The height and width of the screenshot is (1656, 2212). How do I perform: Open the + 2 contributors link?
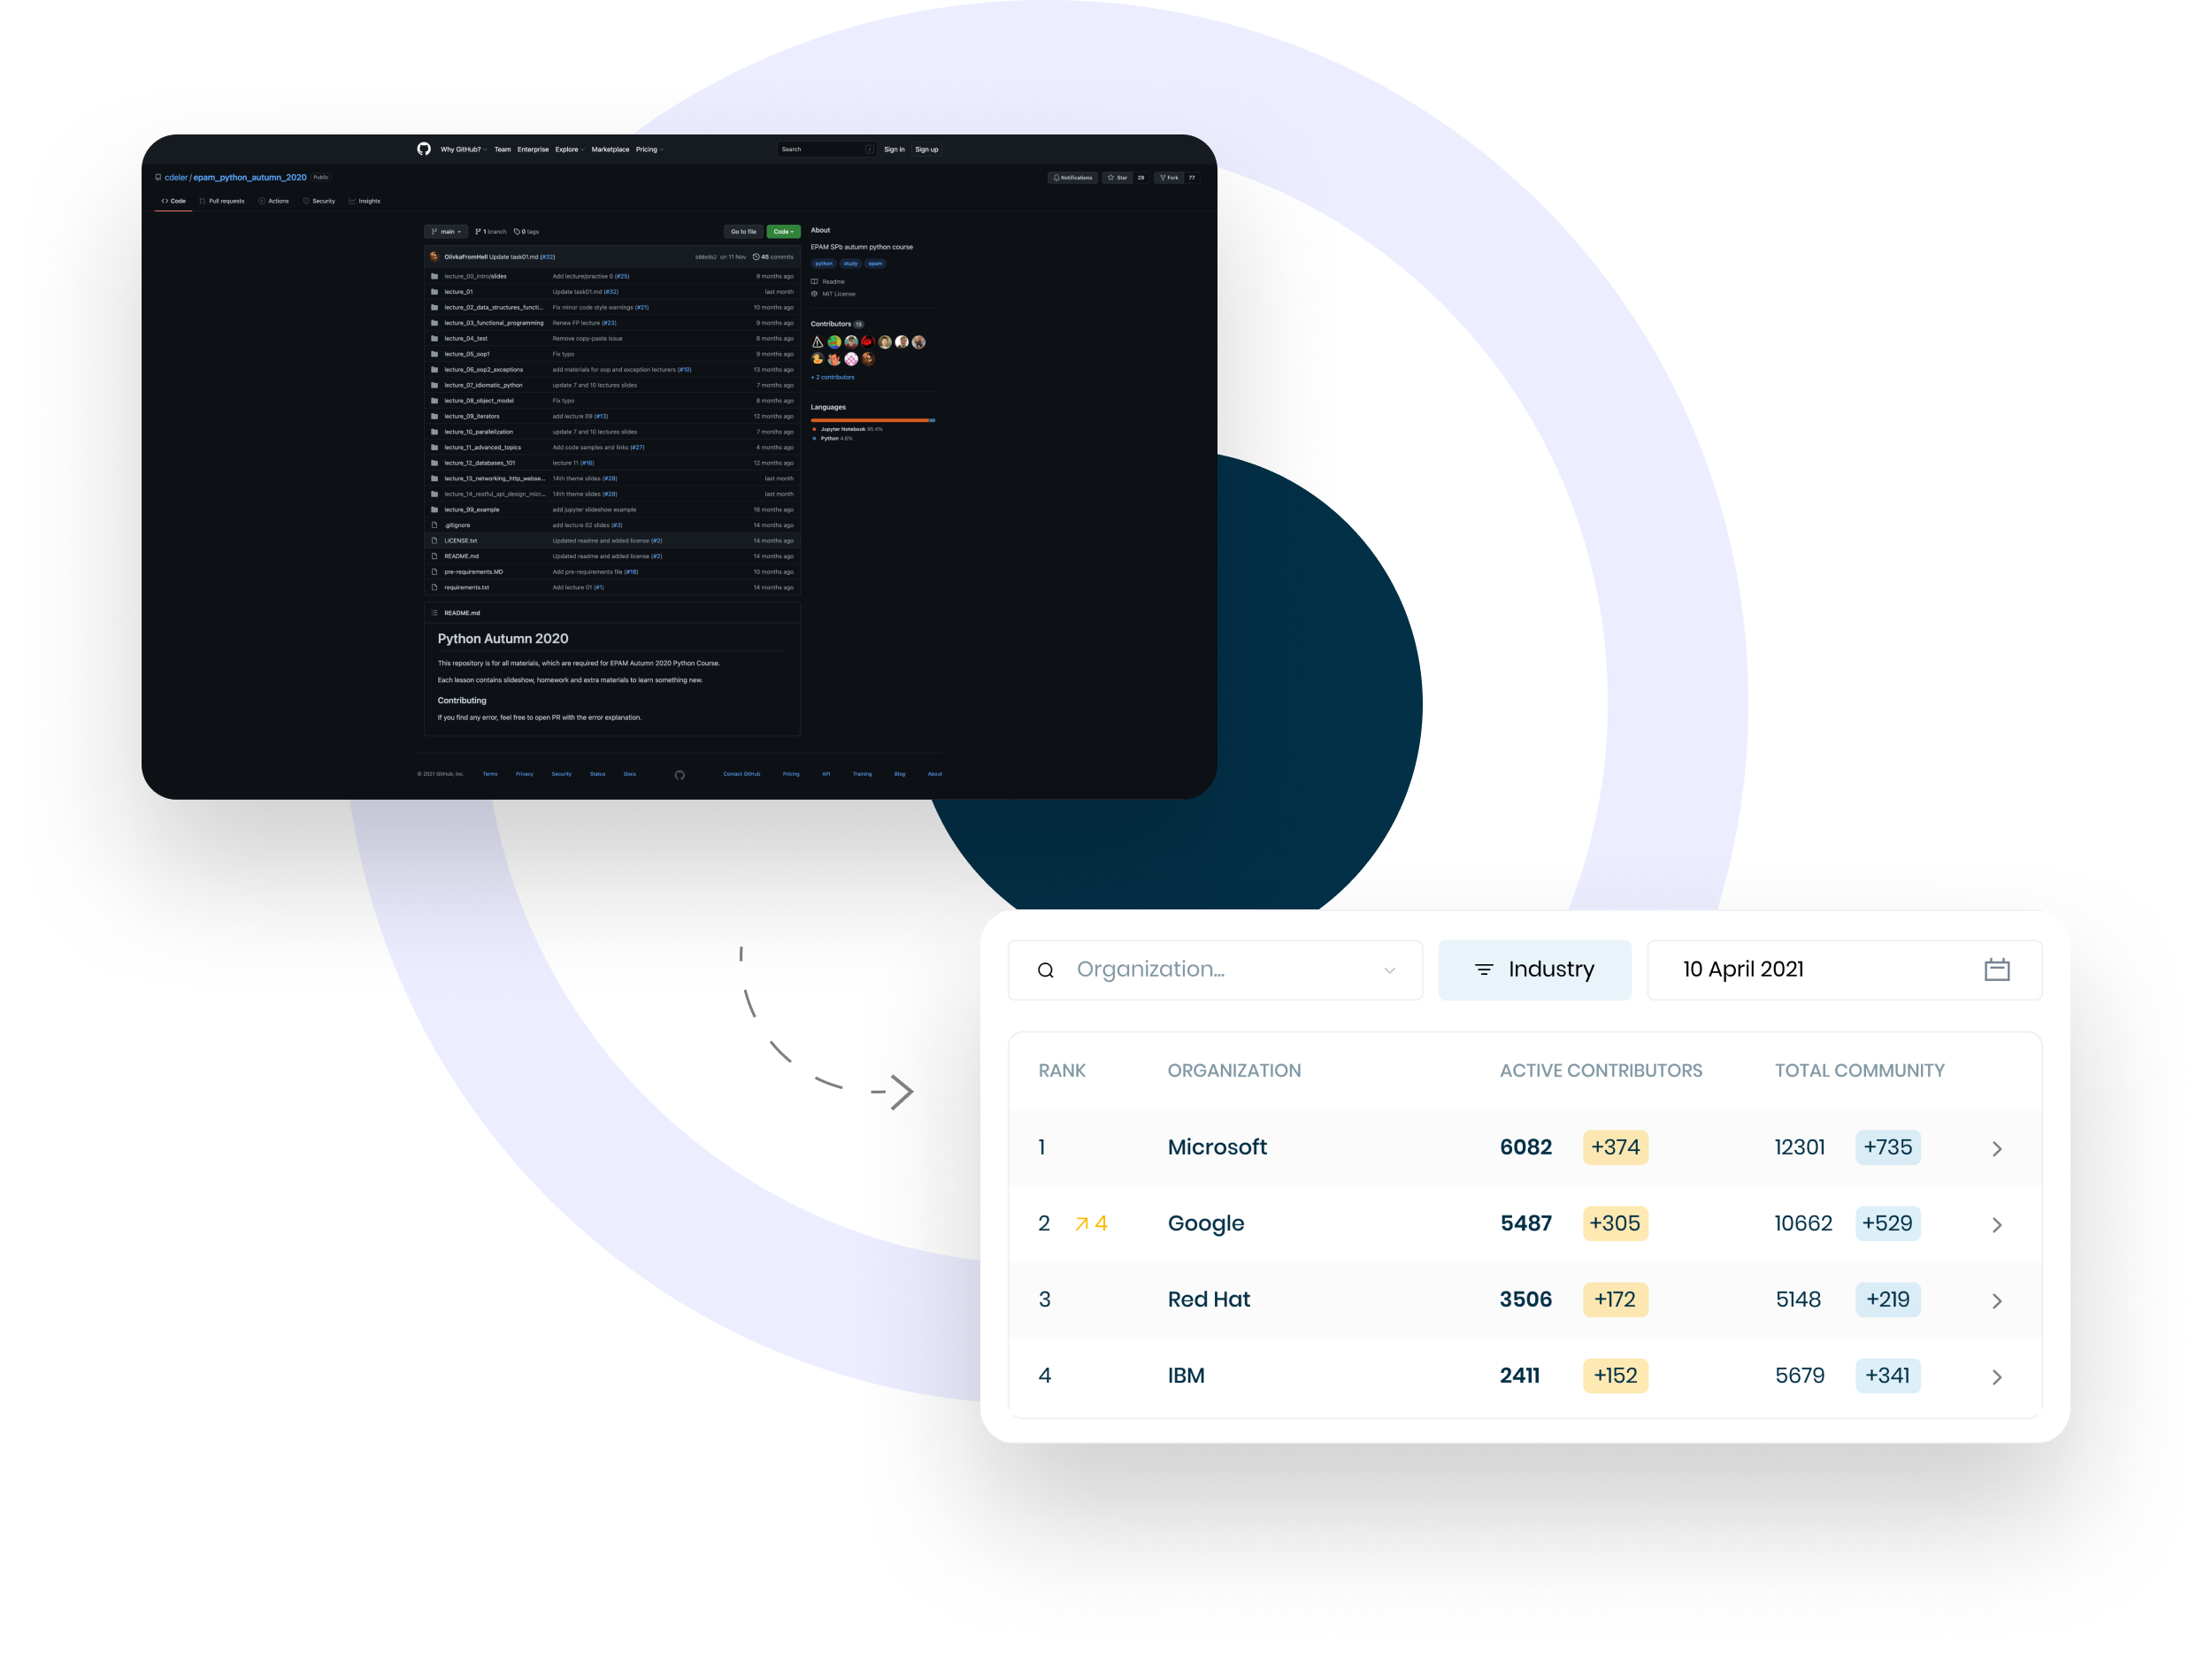click(833, 377)
